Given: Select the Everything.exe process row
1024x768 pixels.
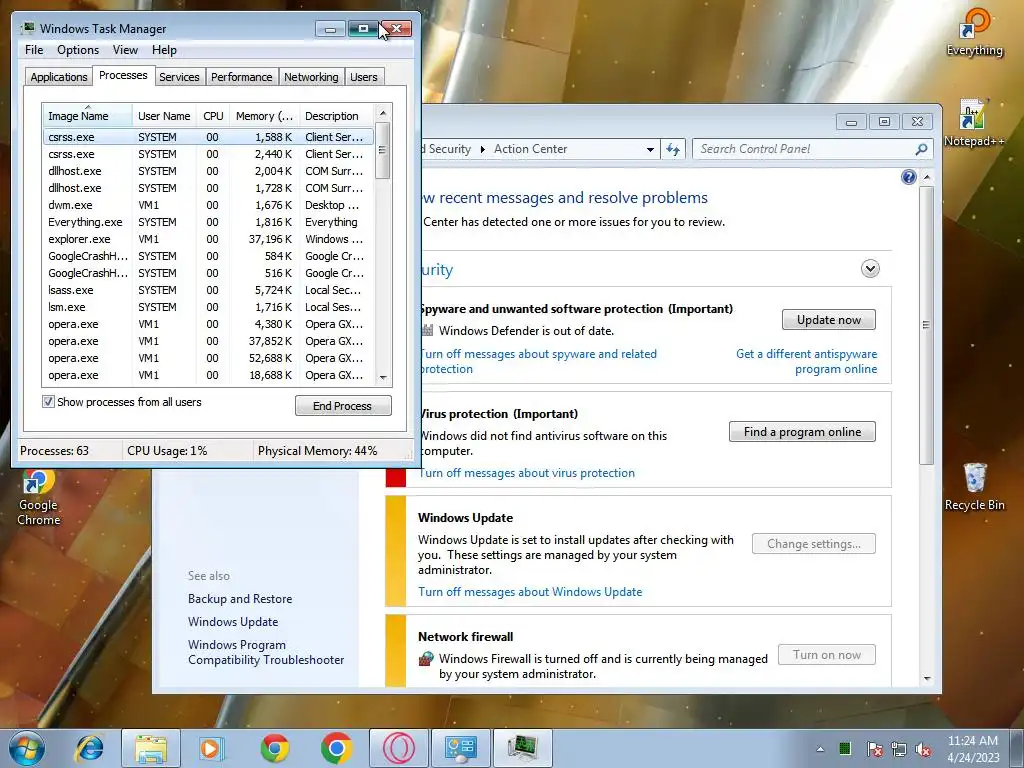Looking at the screenshot, I should coord(208,222).
